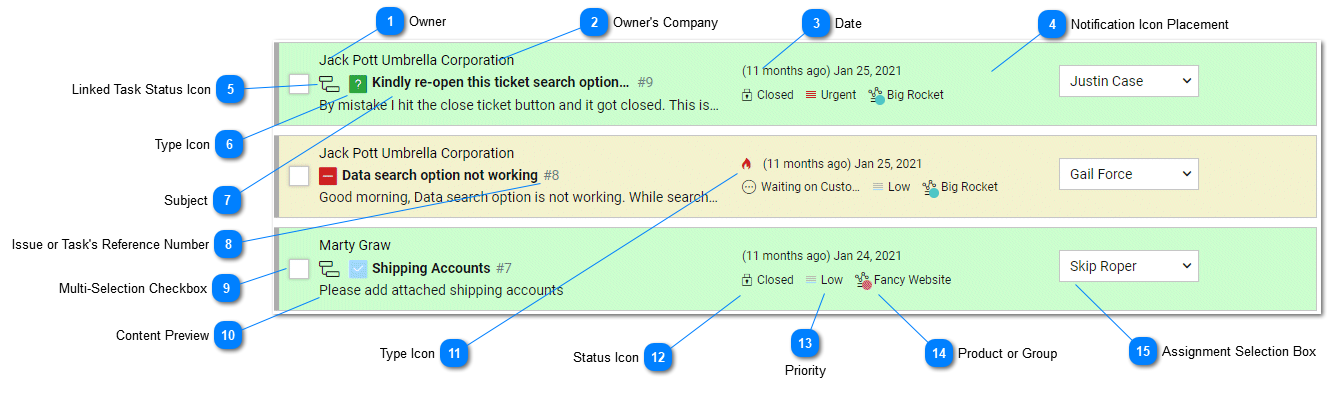
Task: Click preview 'By mistake I hit the close ticket button'
Action: click(x=519, y=105)
